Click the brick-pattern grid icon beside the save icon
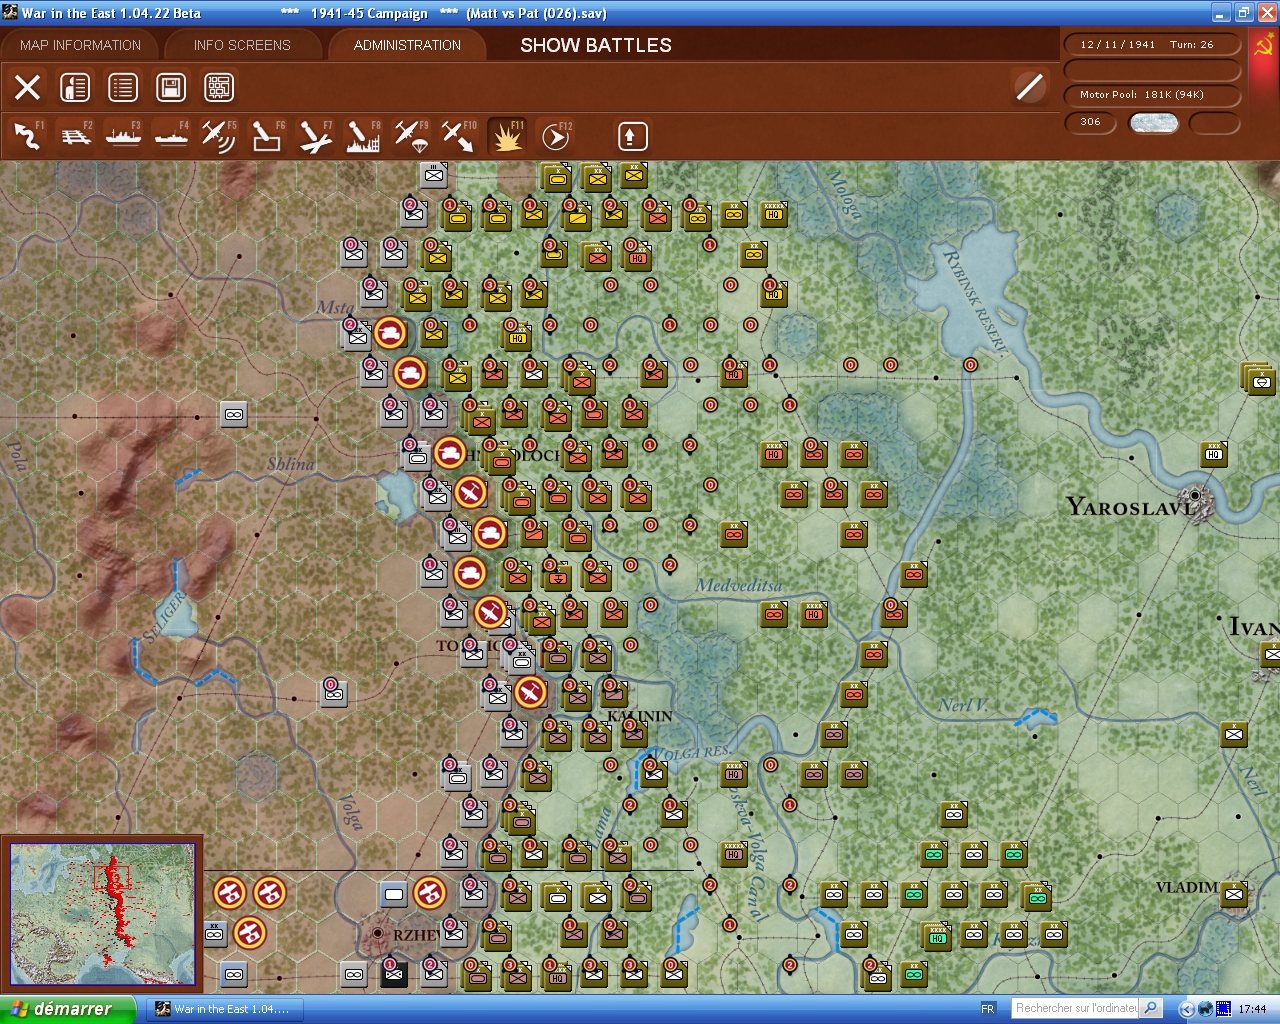This screenshot has width=1280, height=1024. 219,87
